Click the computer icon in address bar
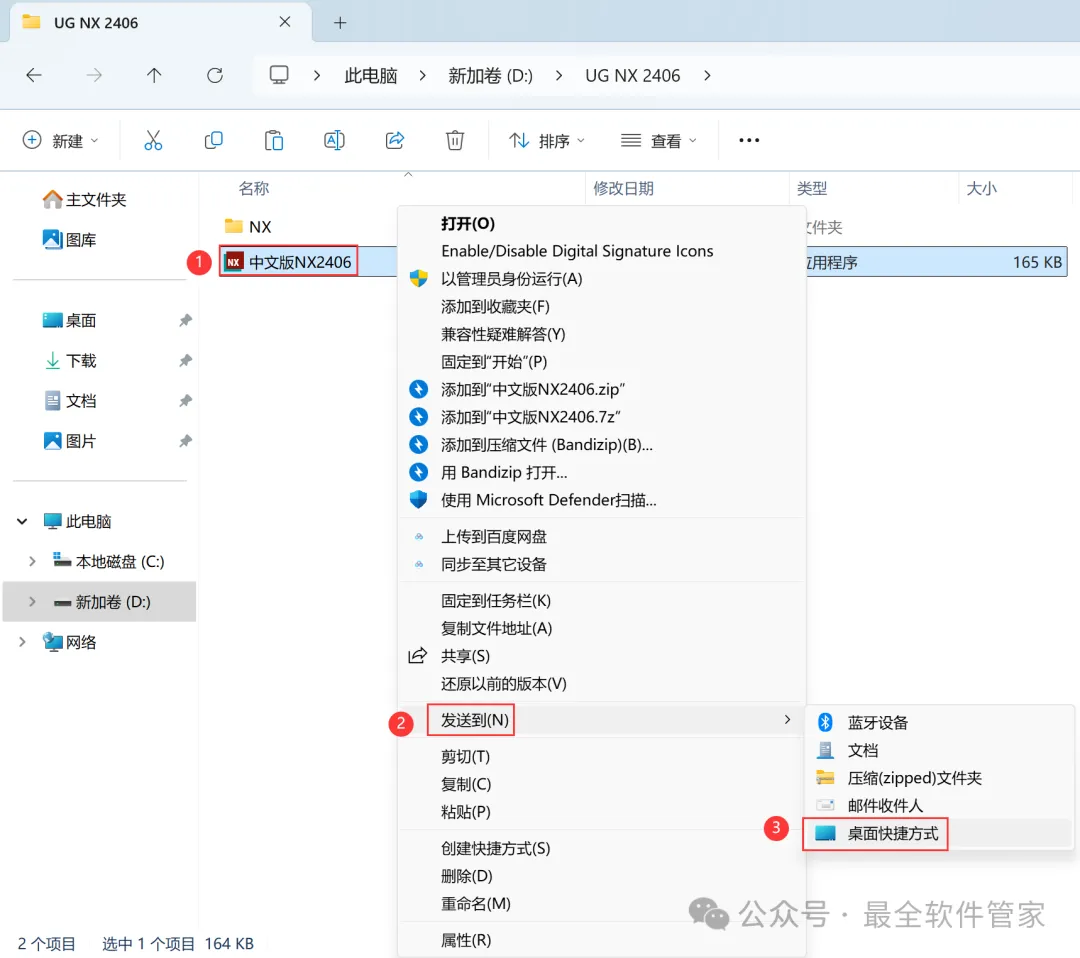This screenshot has height=958, width=1080. (279, 74)
